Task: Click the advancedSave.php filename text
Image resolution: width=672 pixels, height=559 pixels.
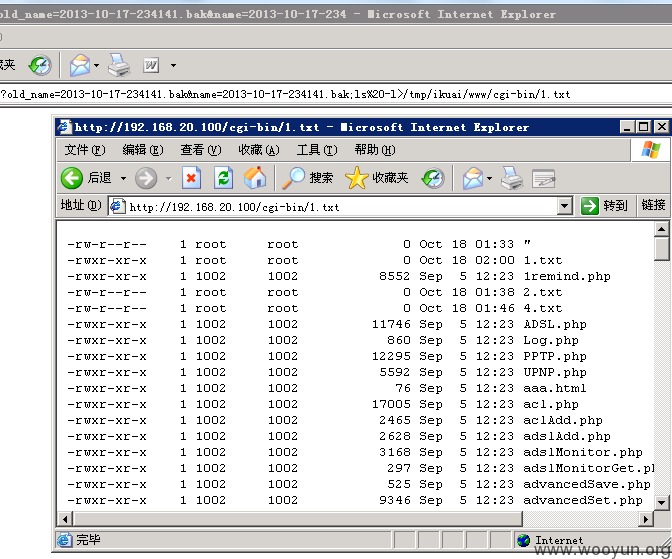Action: (x=587, y=484)
